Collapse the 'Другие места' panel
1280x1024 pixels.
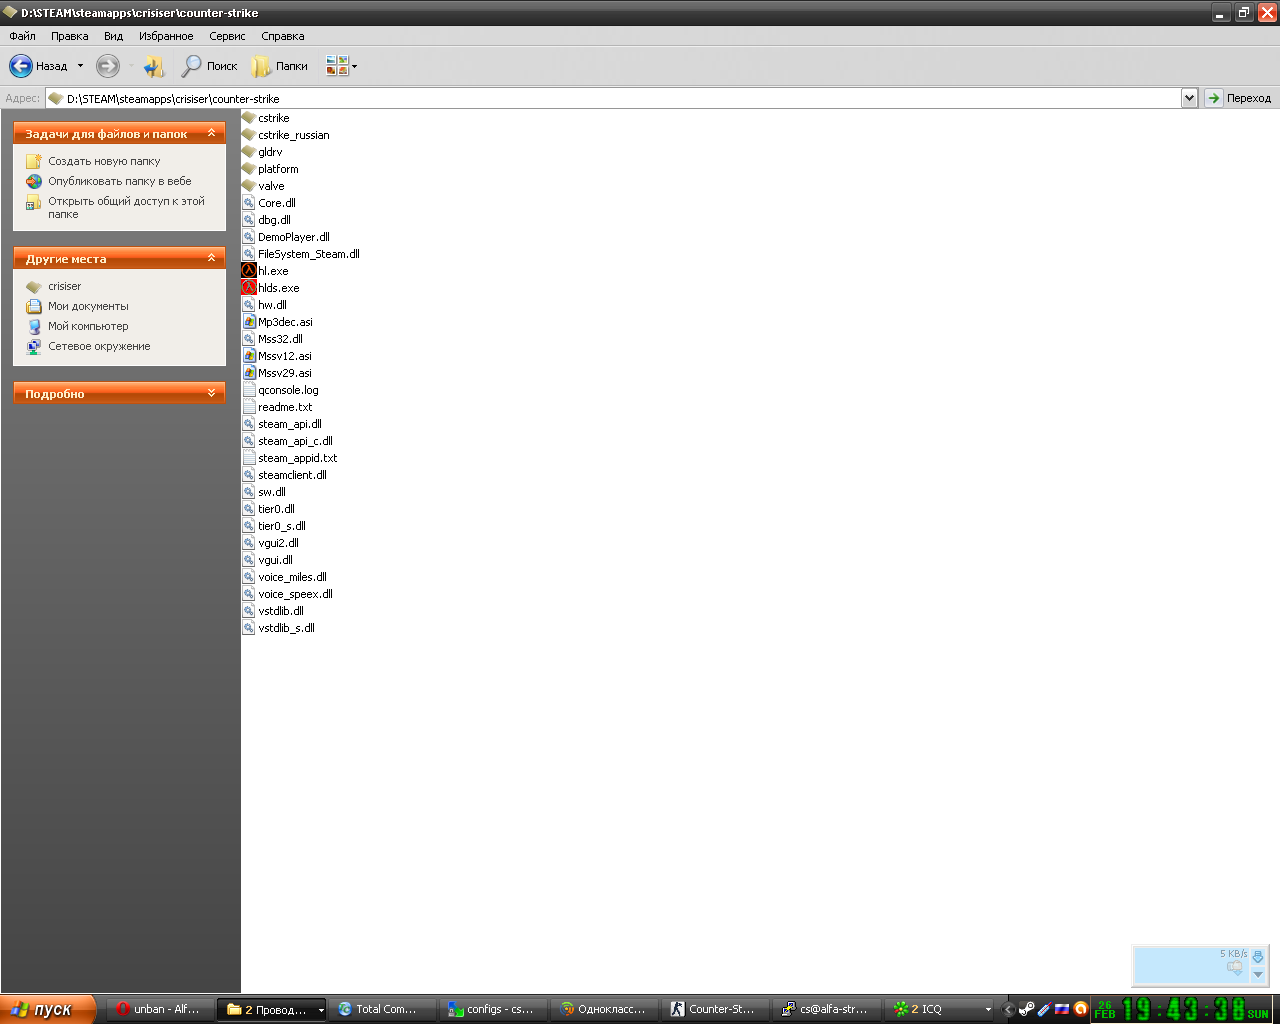click(211, 258)
